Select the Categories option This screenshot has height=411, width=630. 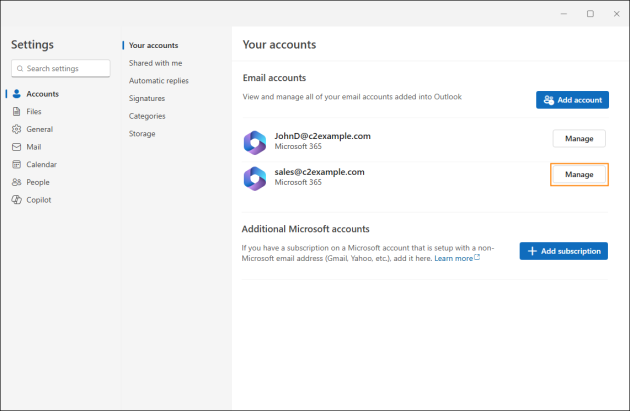(147, 116)
